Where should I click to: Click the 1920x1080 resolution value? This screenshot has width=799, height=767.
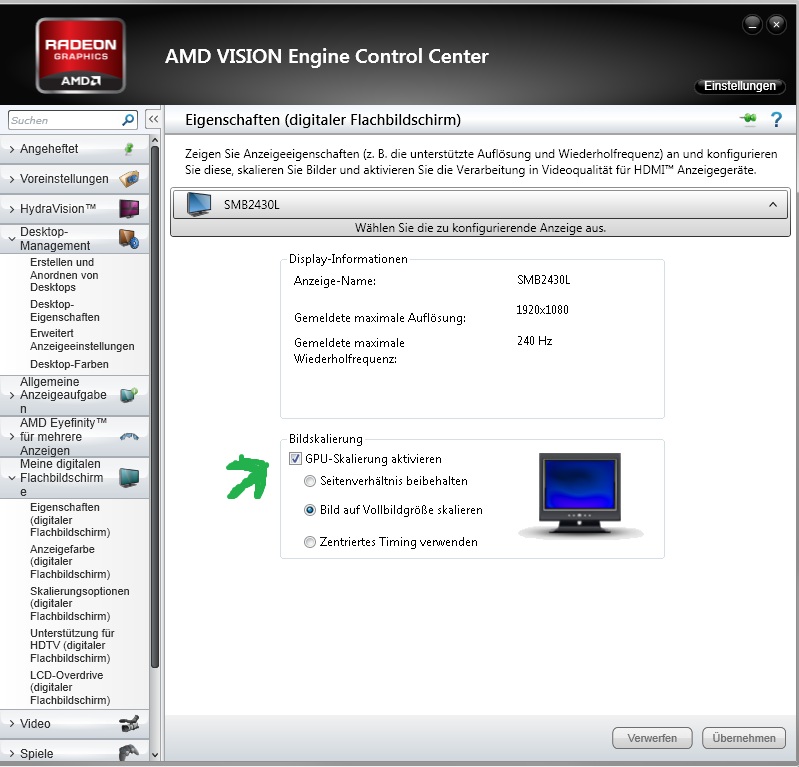click(x=542, y=310)
